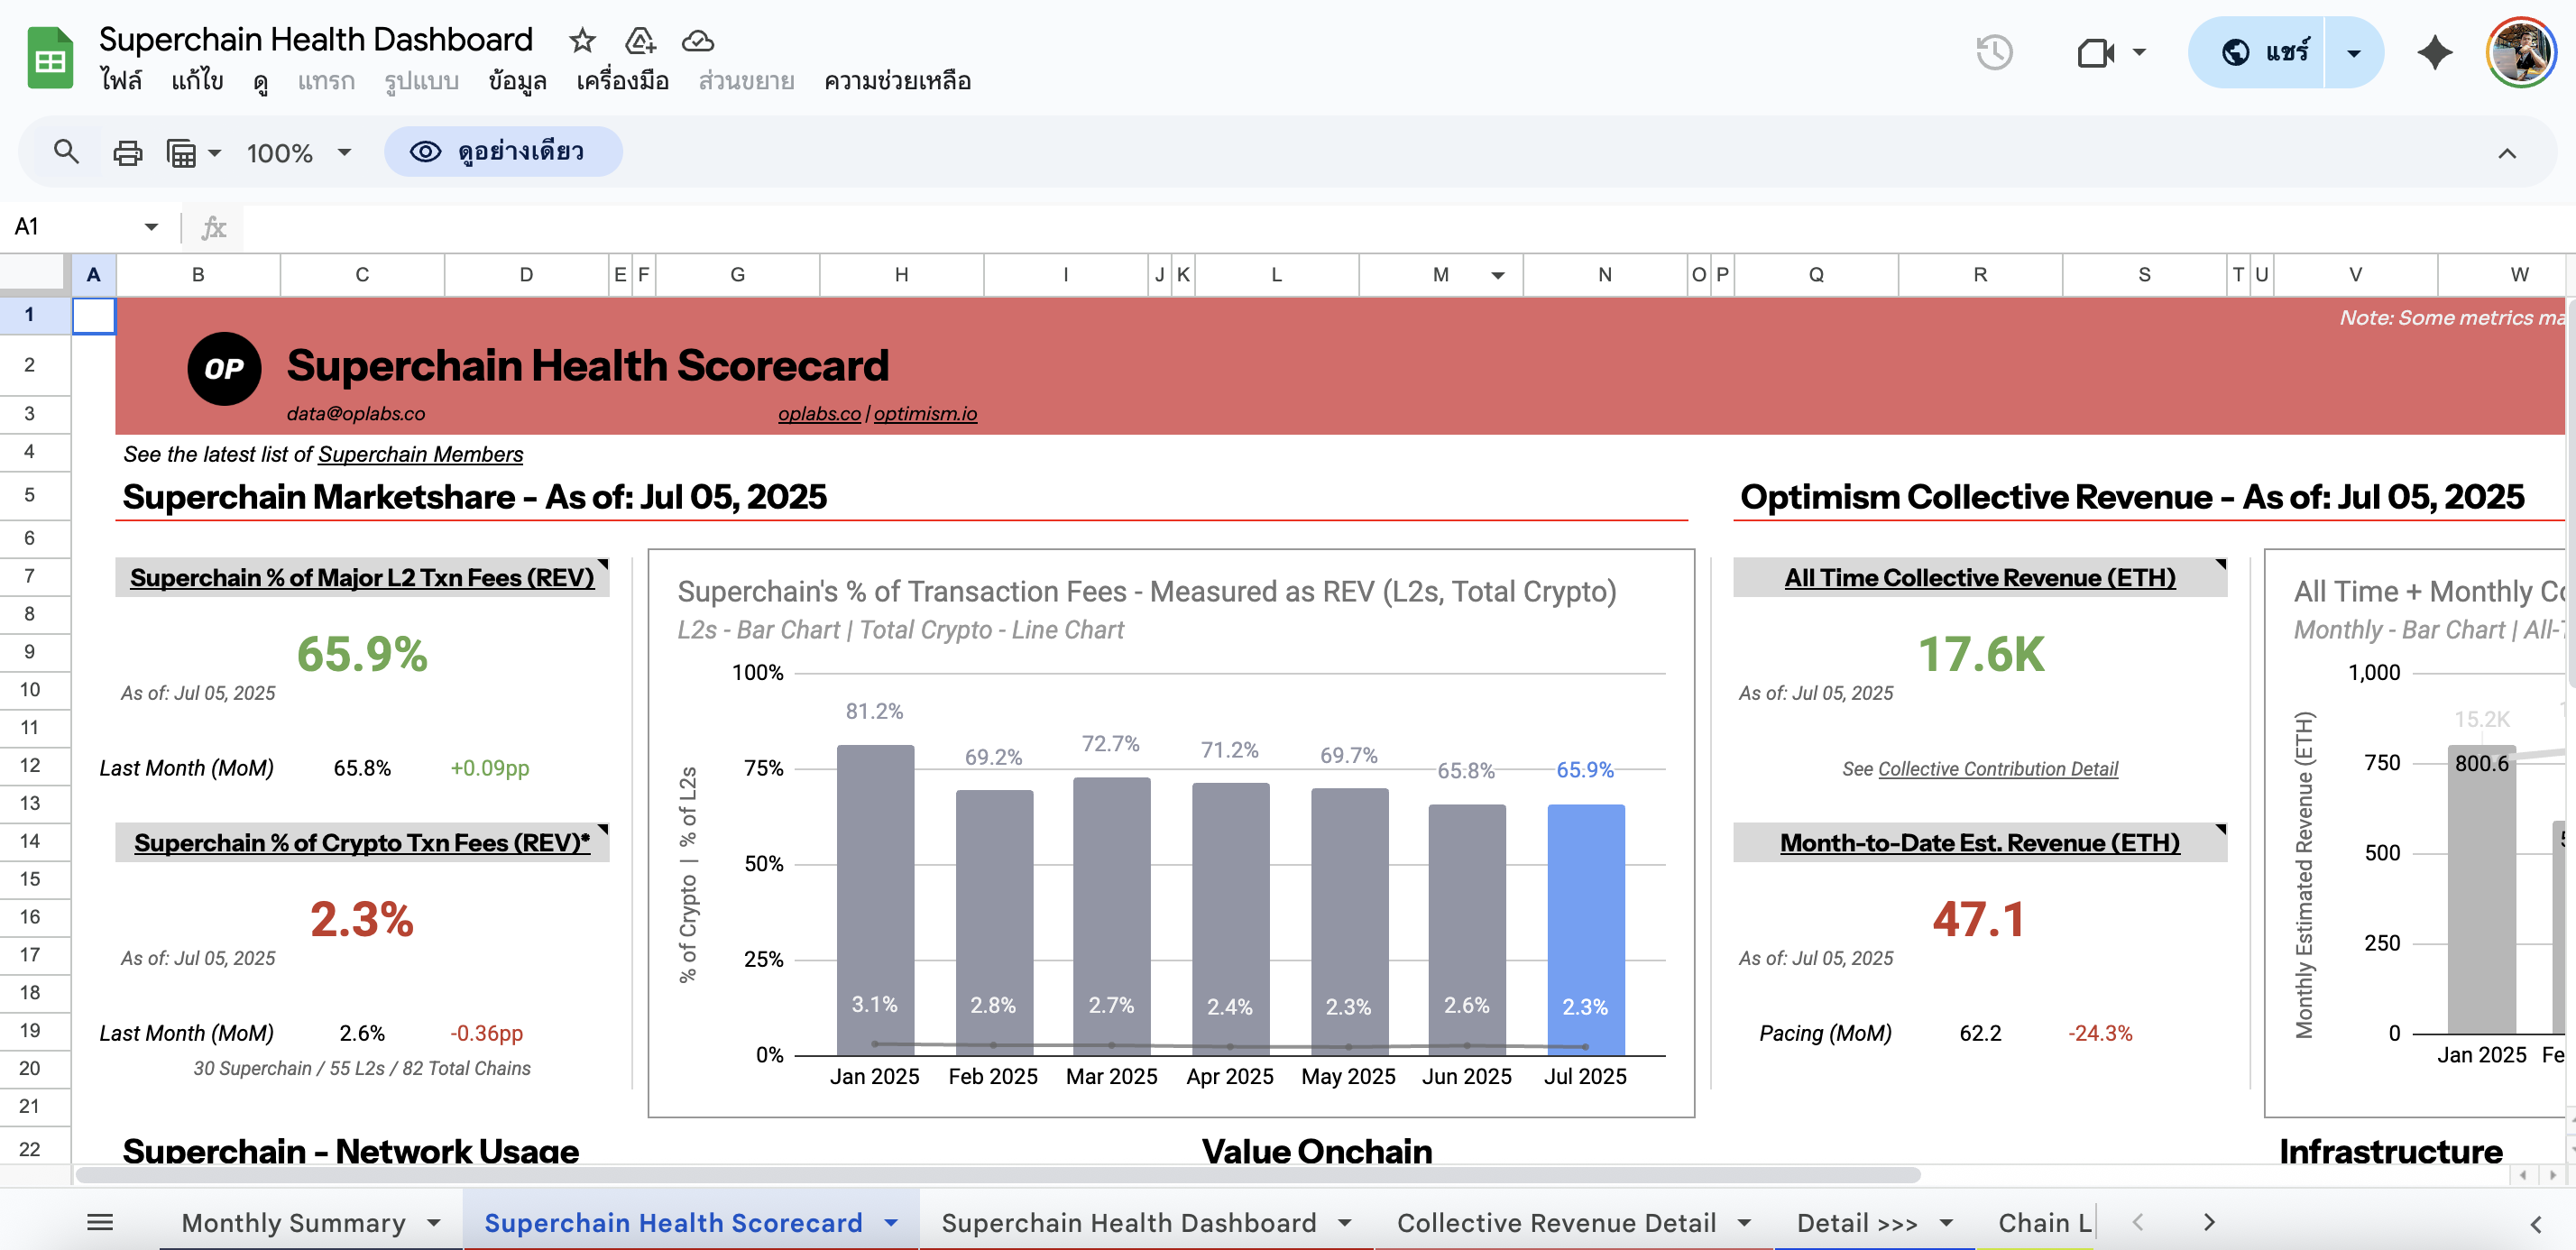Open the Gemini sparkle assistant
Viewport: 2576px width, 1250px height.
[x=2434, y=52]
